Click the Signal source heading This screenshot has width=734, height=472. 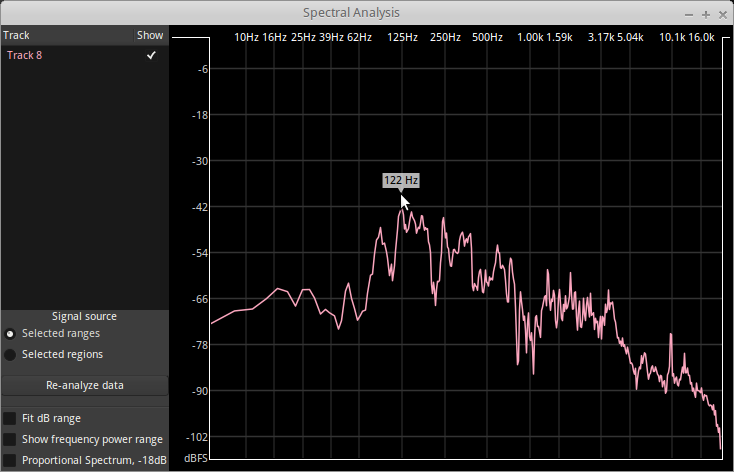[x=84, y=317]
